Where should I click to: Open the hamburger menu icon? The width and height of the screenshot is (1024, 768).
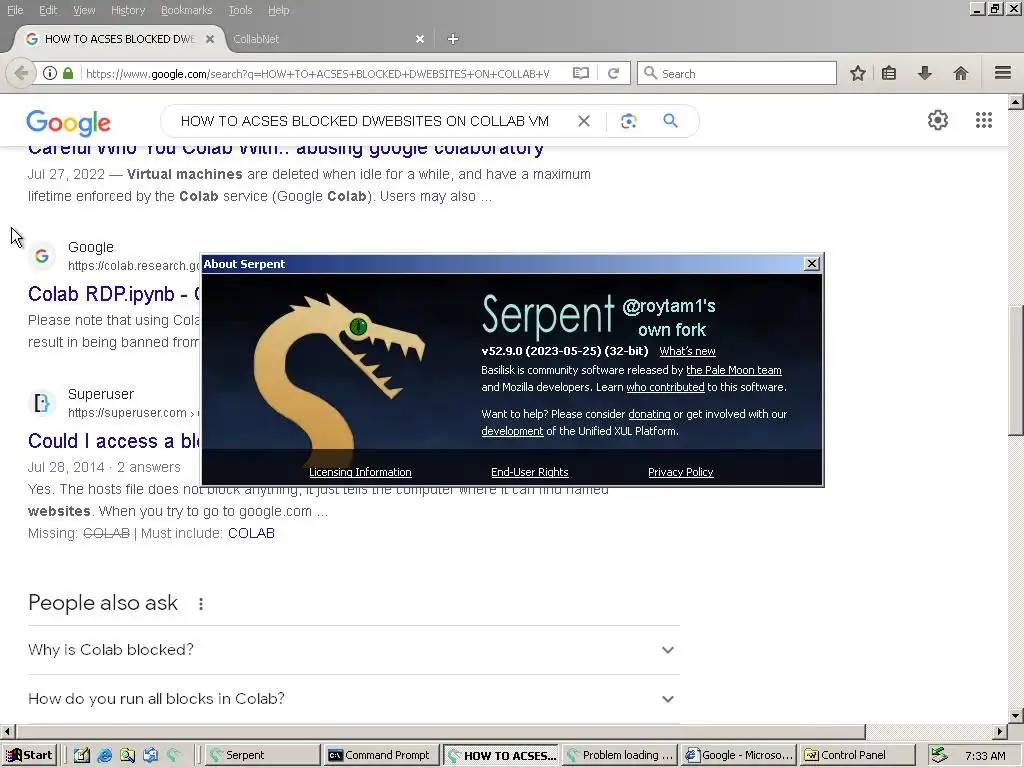[x=1003, y=73]
